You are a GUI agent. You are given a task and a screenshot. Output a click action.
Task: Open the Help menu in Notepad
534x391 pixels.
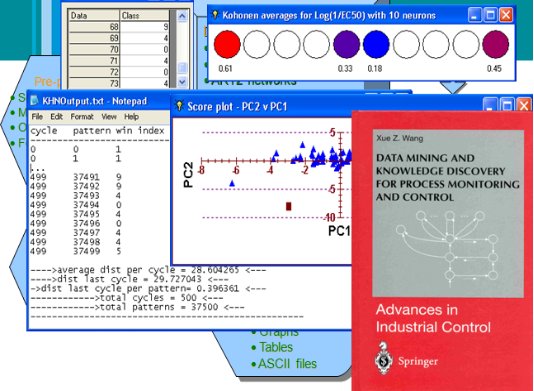click(x=131, y=117)
